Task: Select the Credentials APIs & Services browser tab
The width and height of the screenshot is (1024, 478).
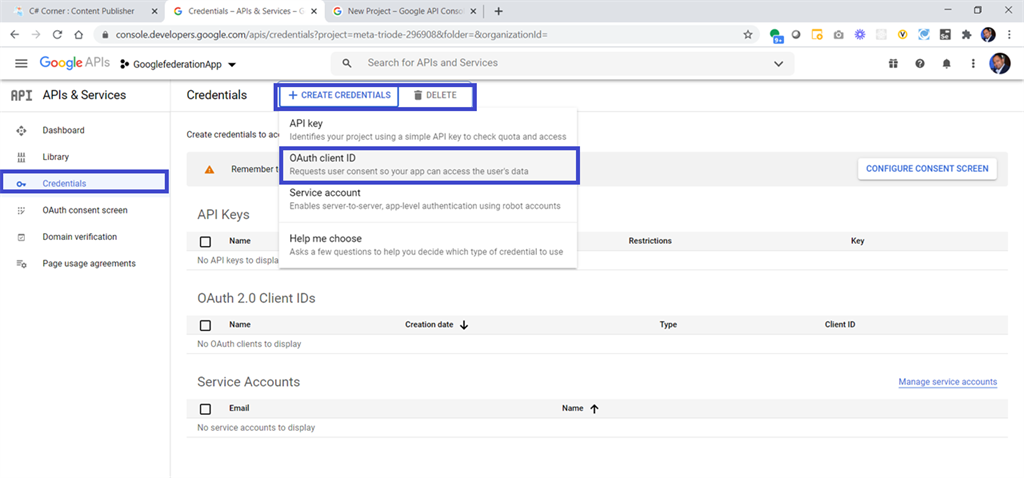Action: coord(245,11)
